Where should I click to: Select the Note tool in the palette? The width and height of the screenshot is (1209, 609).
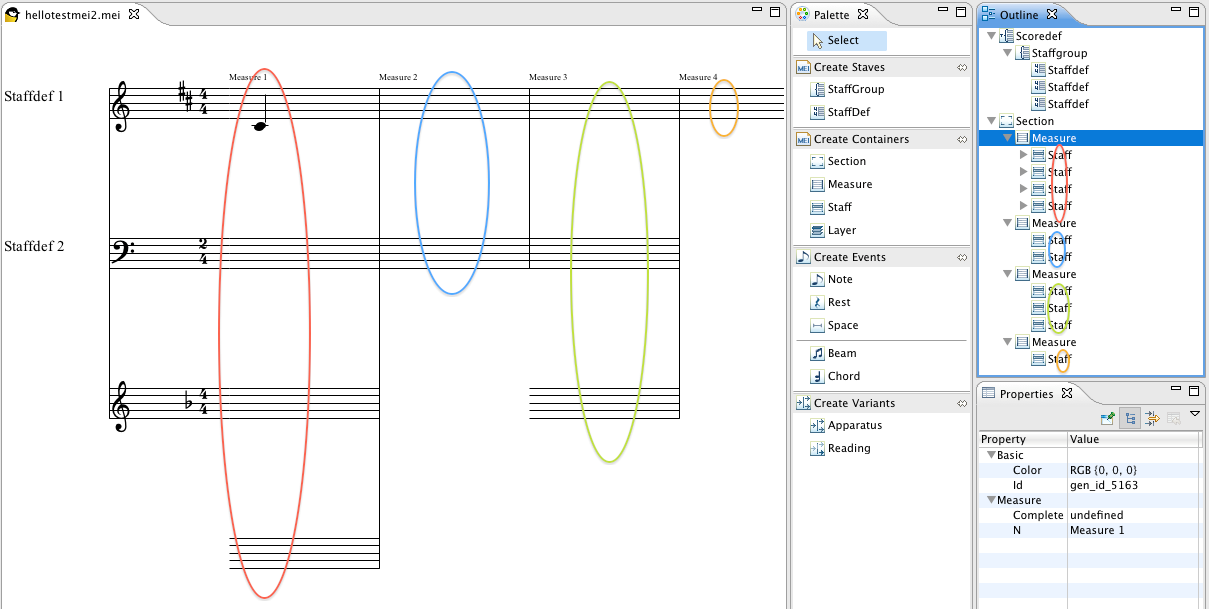pos(839,280)
